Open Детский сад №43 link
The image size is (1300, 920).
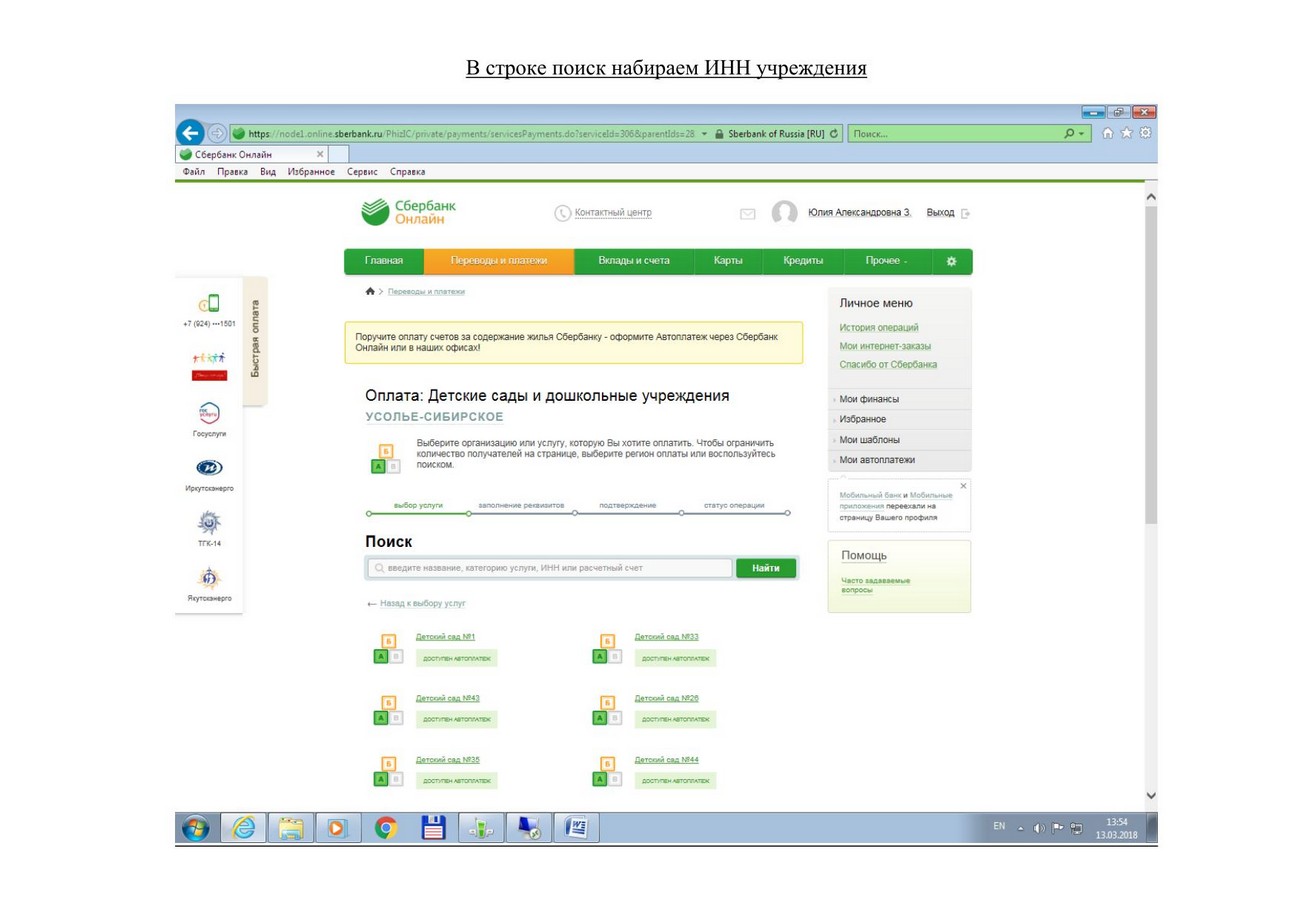pyautogui.click(x=448, y=698)
